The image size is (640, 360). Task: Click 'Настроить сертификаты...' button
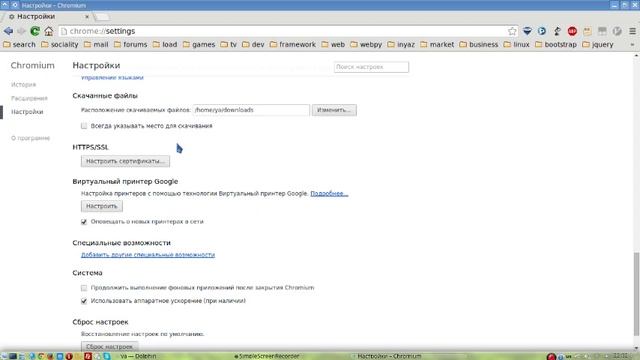point(125,161)
